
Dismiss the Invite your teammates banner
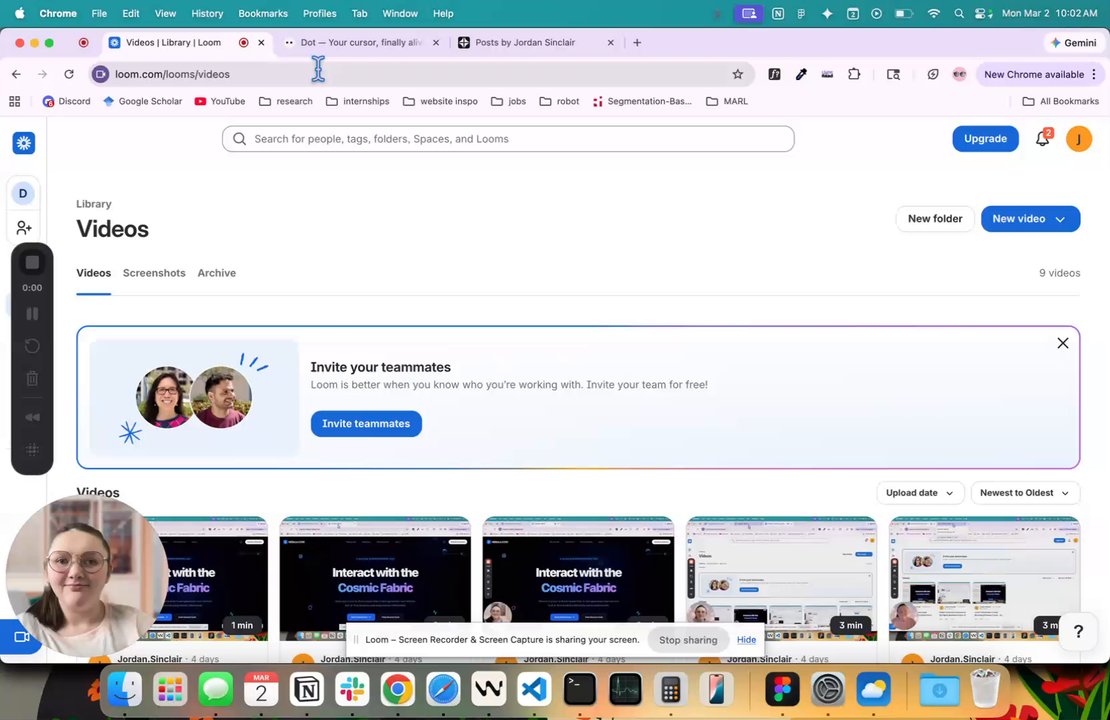click(x=1063, y=343)
